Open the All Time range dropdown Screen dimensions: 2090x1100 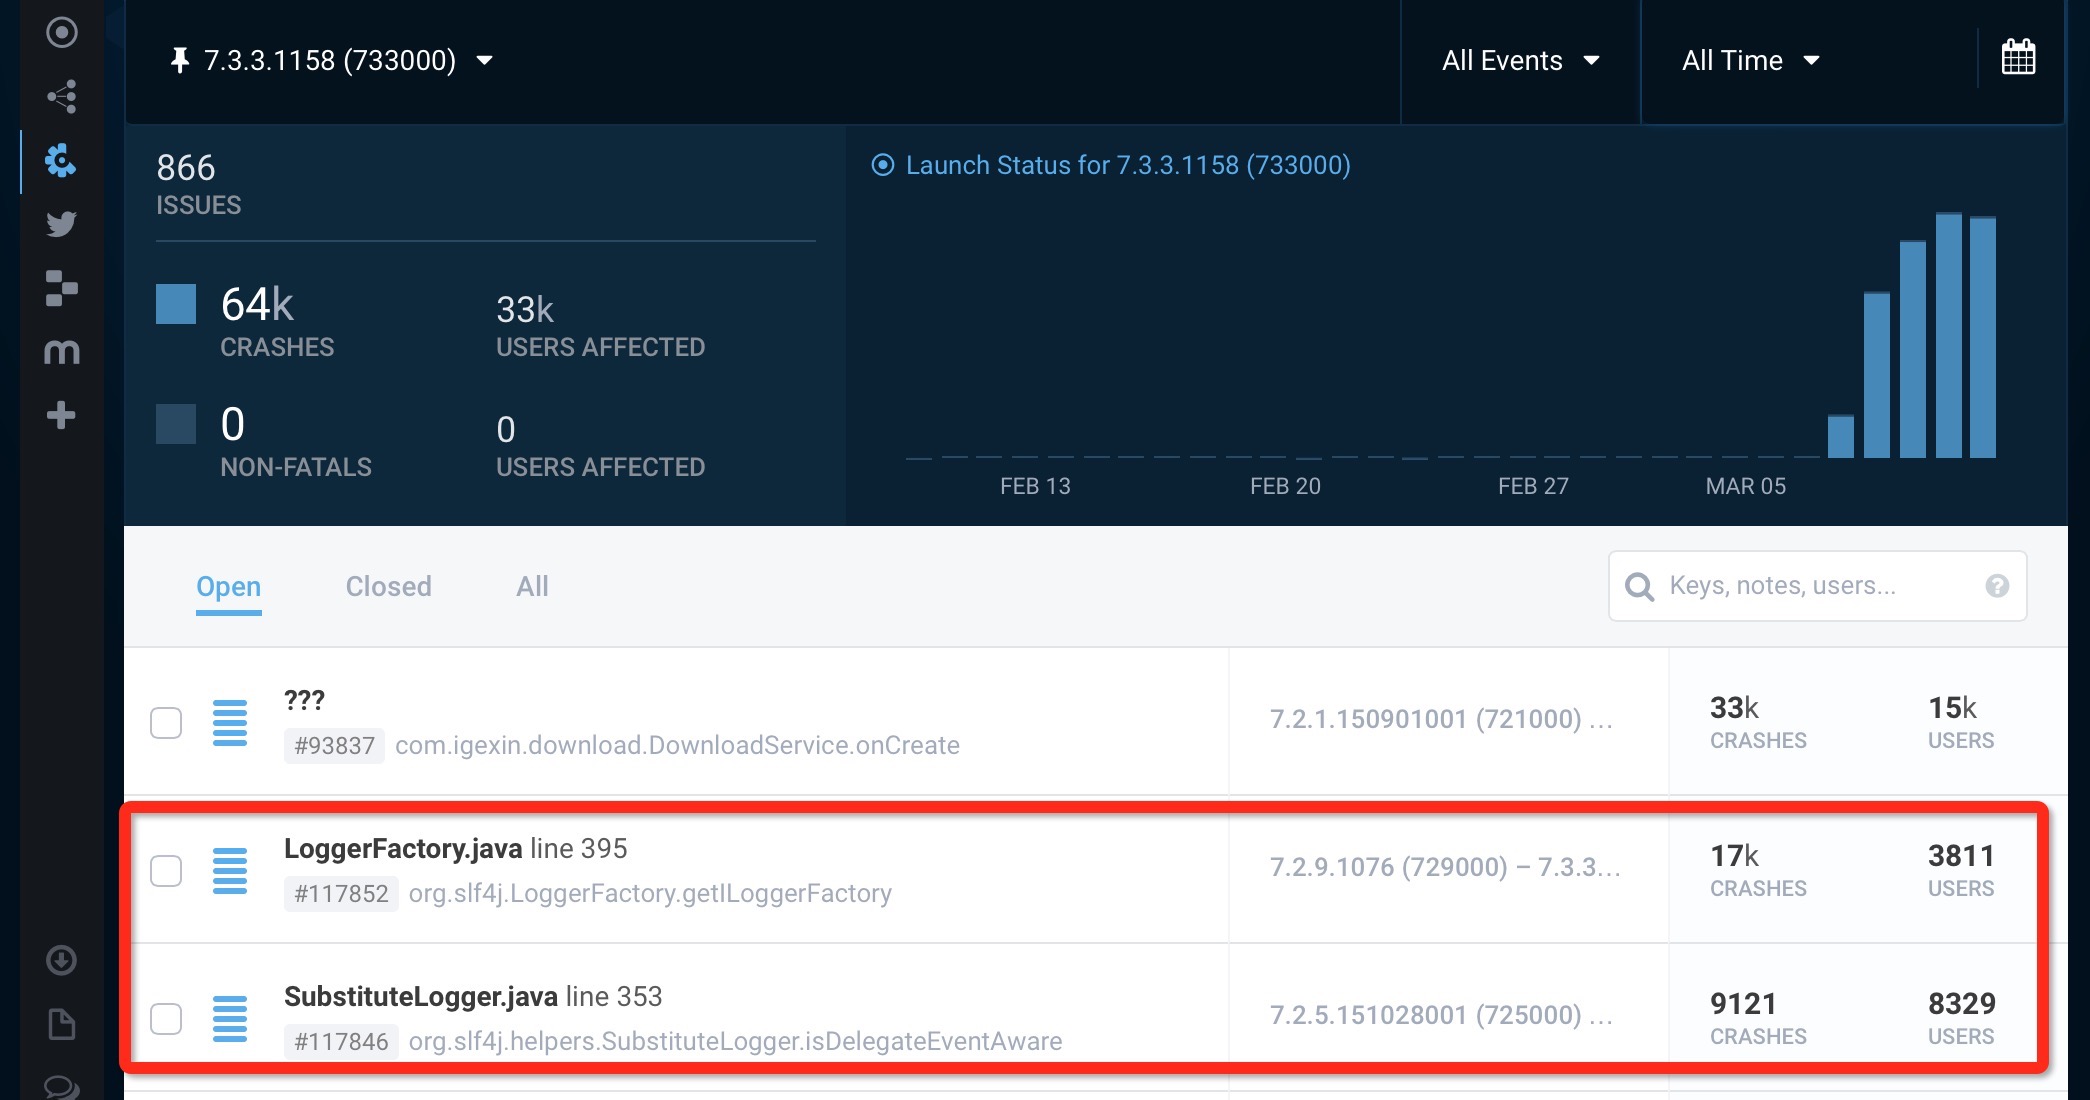click(x=1750, y=60)
